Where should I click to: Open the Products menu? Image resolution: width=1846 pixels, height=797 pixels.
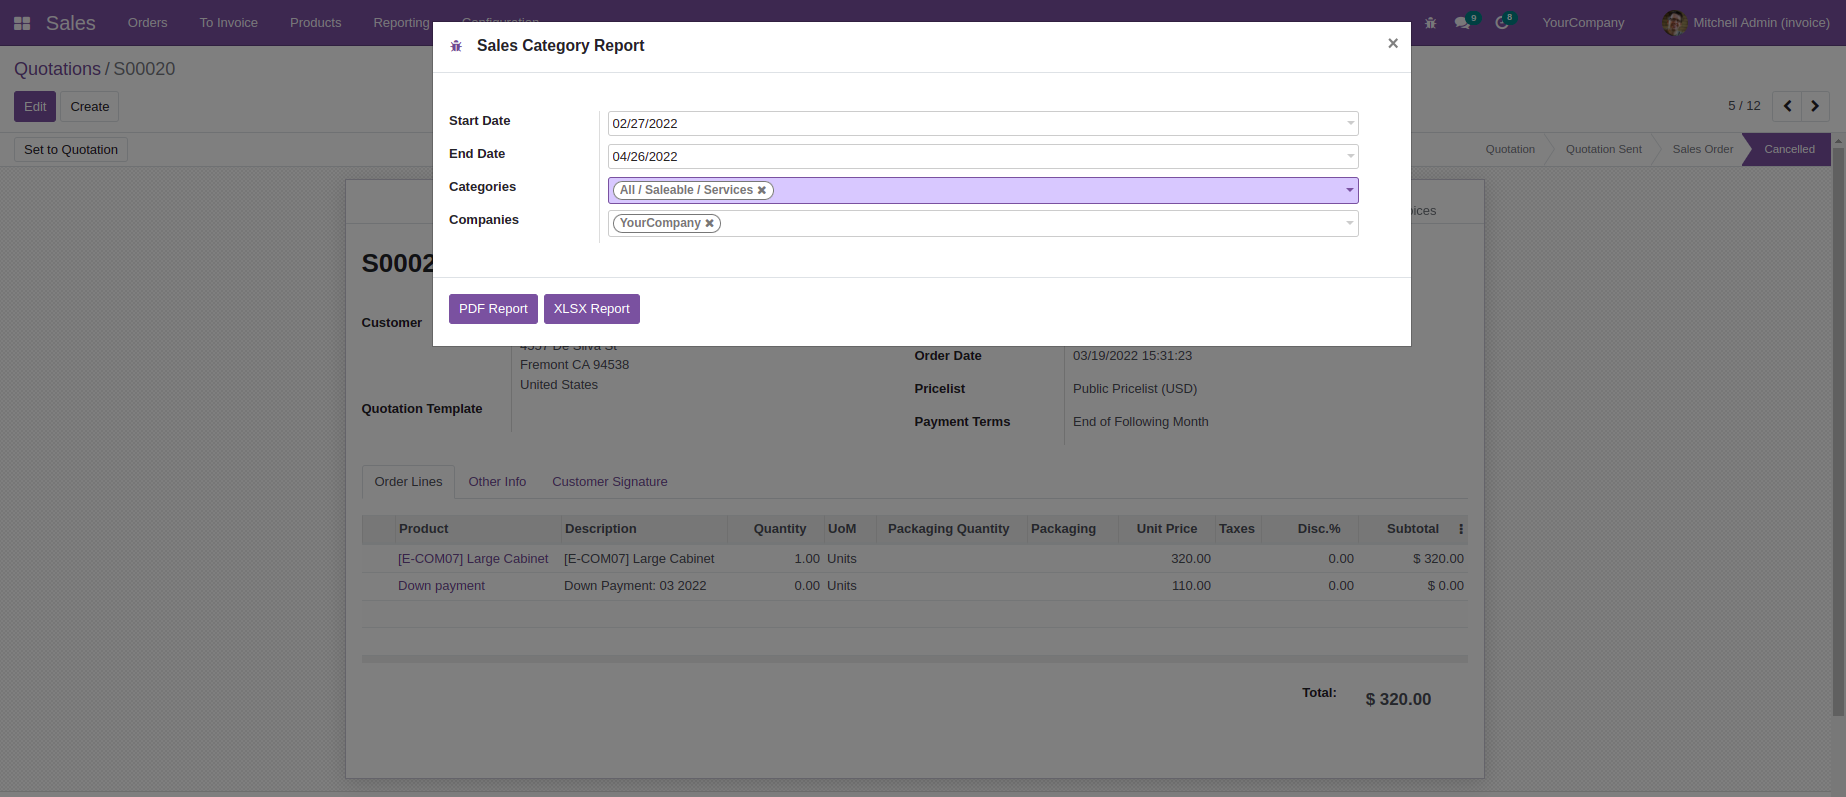point(315,23)
